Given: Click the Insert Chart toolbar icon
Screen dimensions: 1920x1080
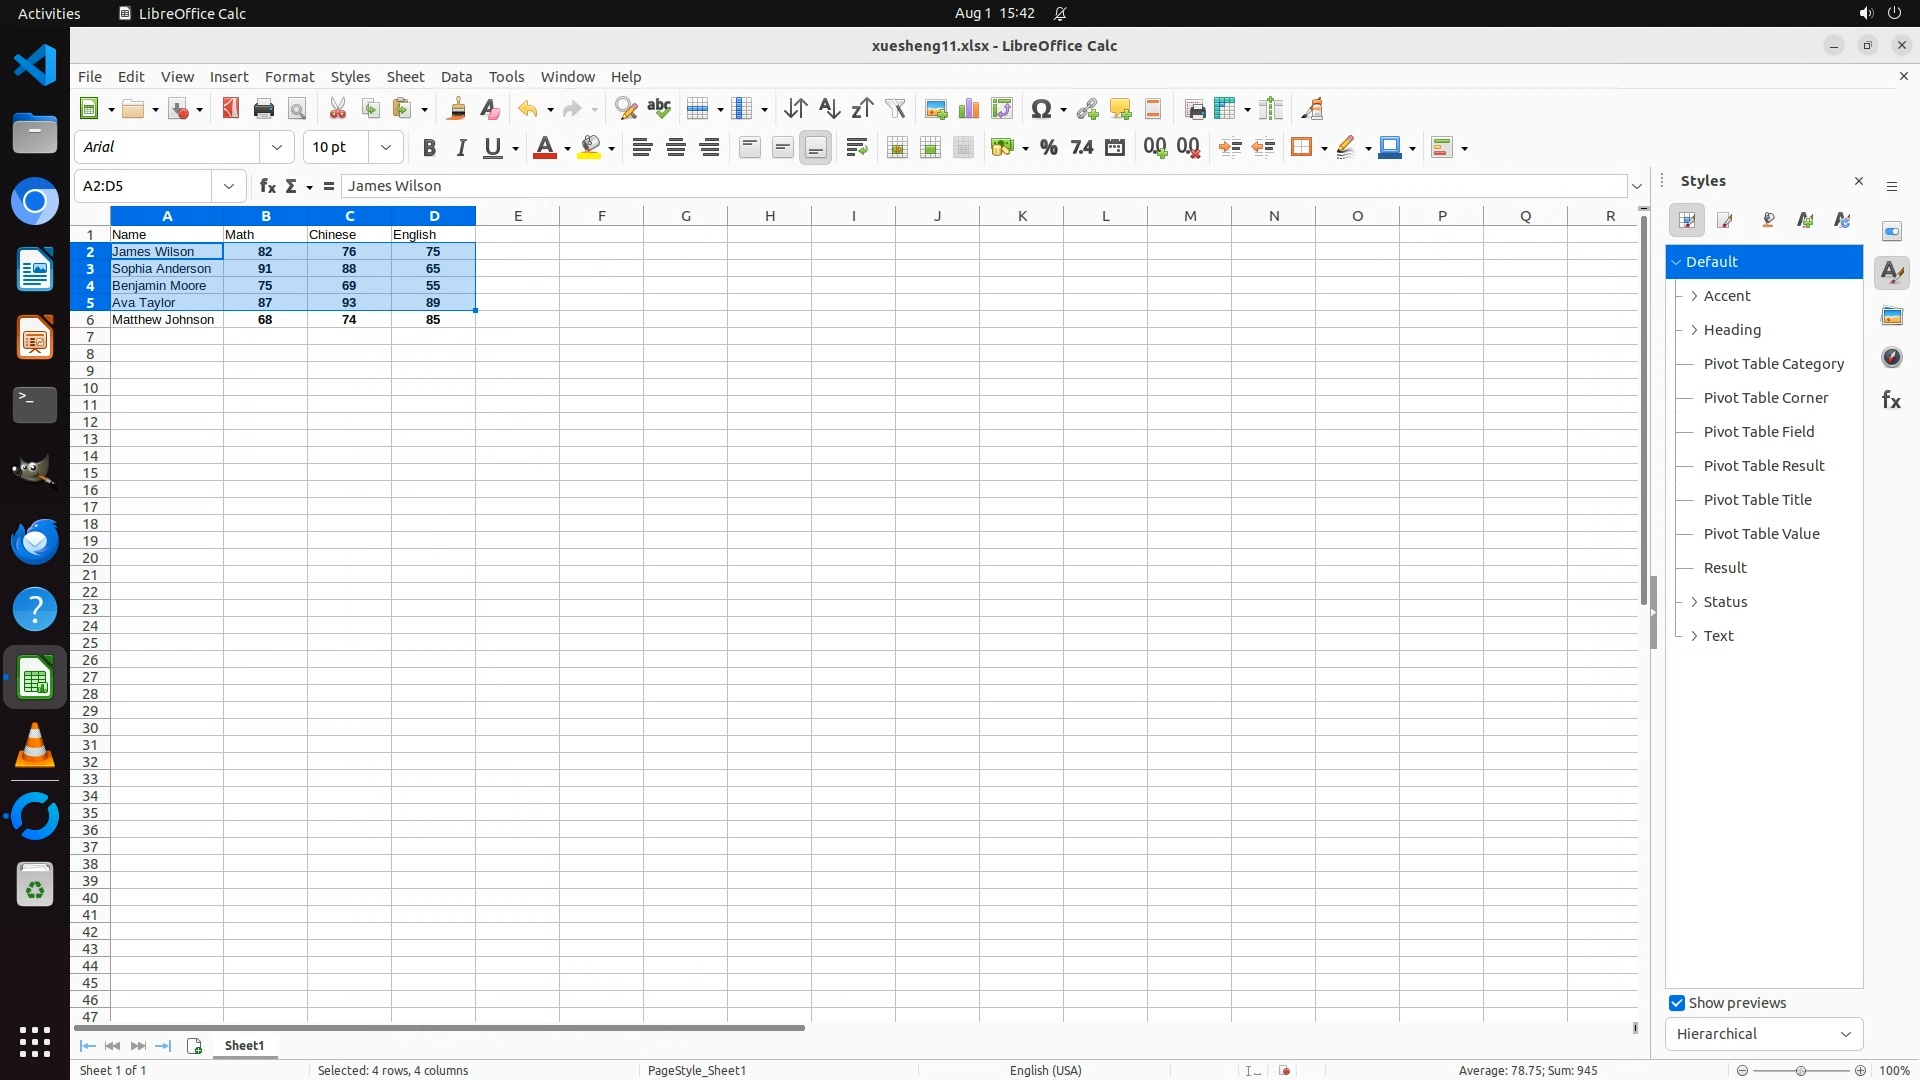Looking at the screenshot, I should (969, 109).
